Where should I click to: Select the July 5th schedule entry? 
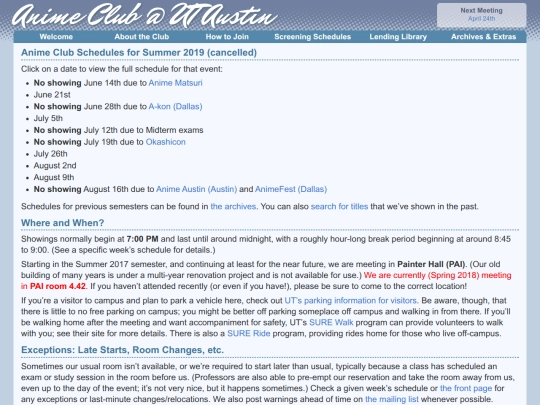[x=48, y=118]
